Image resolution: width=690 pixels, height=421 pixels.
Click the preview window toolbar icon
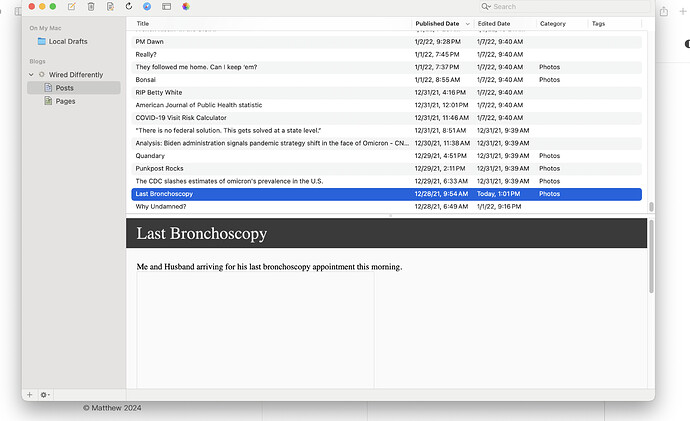coord(166,7)
